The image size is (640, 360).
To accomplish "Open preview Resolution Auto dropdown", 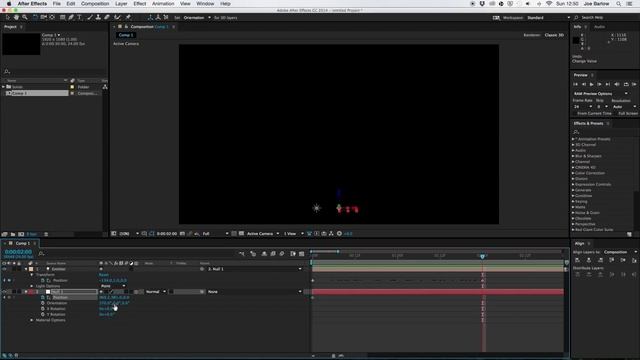I will tap(624, 107).
